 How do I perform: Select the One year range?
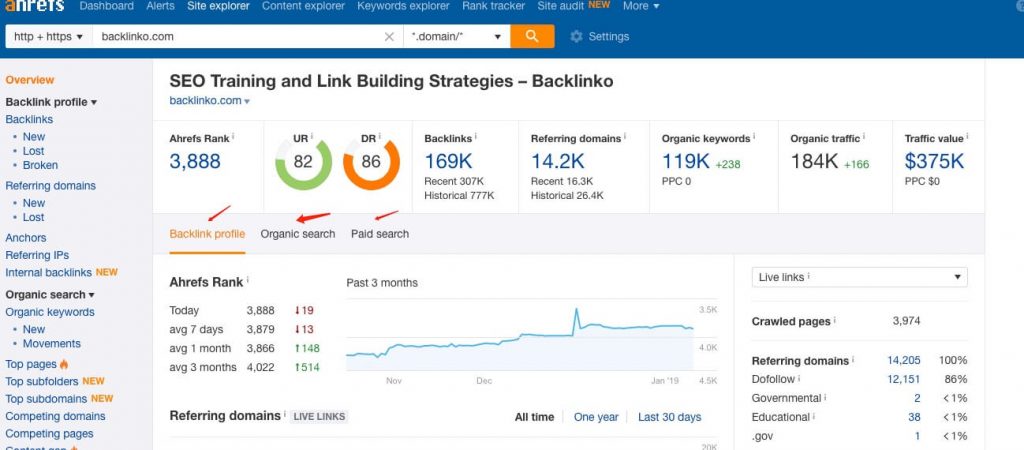[596, 417]
